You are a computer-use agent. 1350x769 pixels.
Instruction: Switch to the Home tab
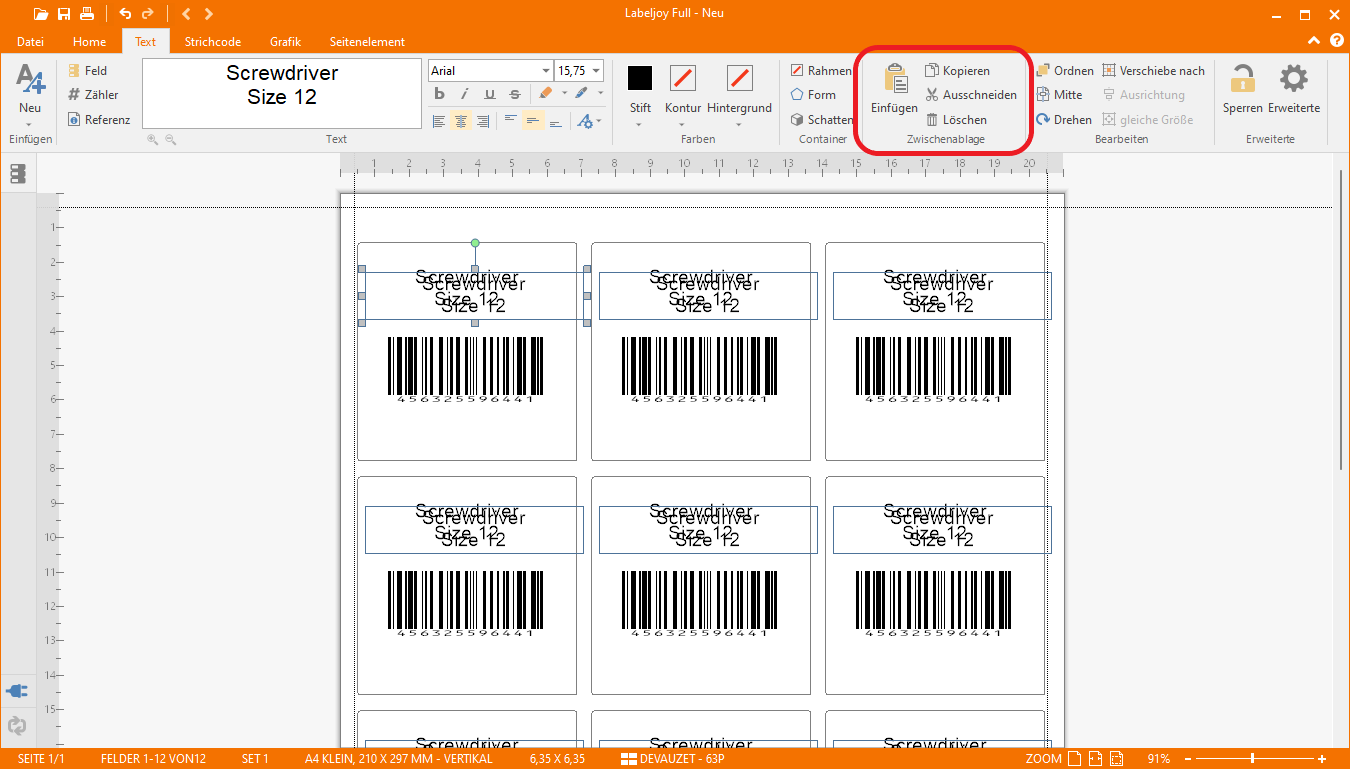click(x=89, y=42)
